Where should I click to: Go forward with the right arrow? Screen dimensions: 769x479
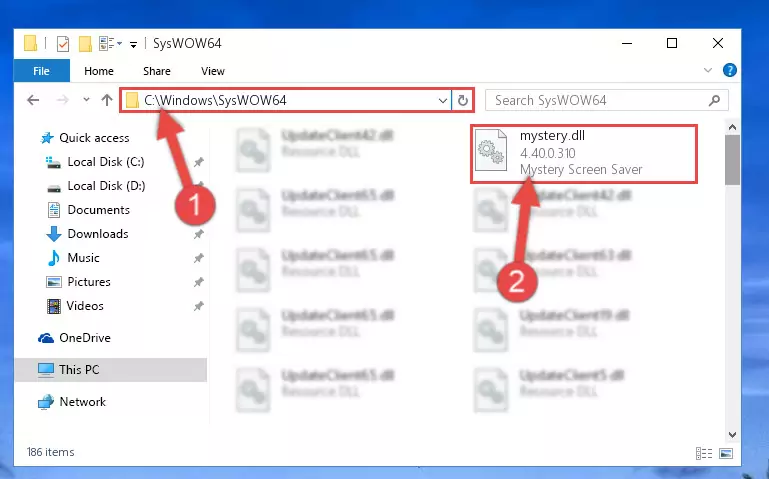point(62,101)
